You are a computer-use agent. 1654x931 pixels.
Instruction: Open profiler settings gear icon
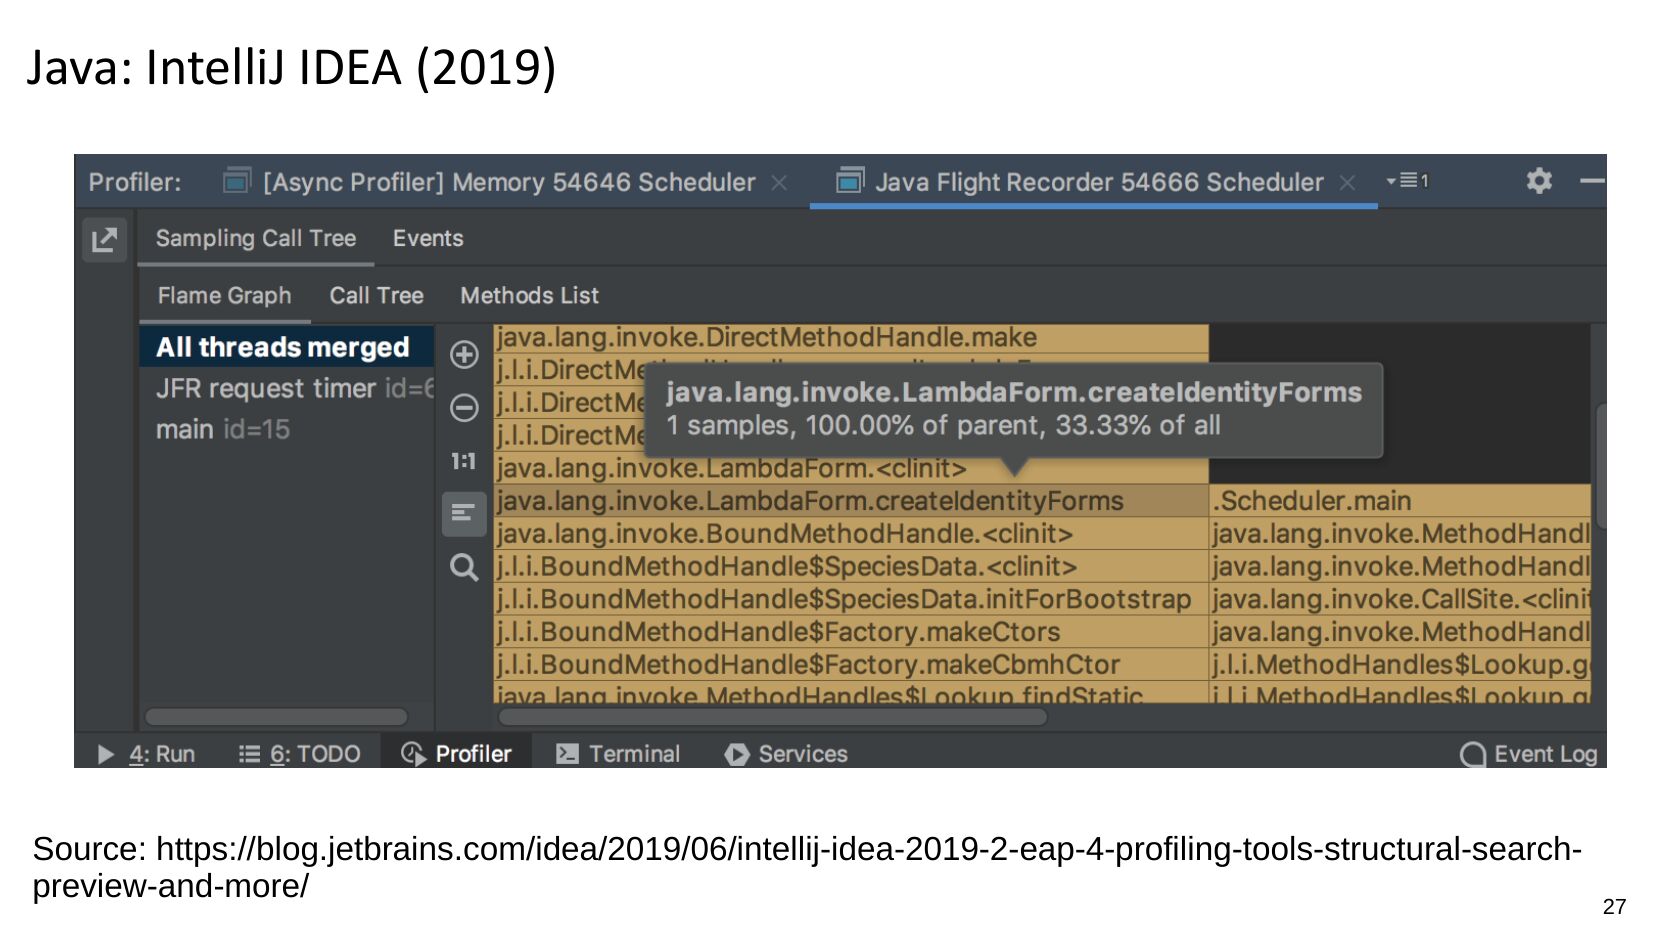(1539, 181)
